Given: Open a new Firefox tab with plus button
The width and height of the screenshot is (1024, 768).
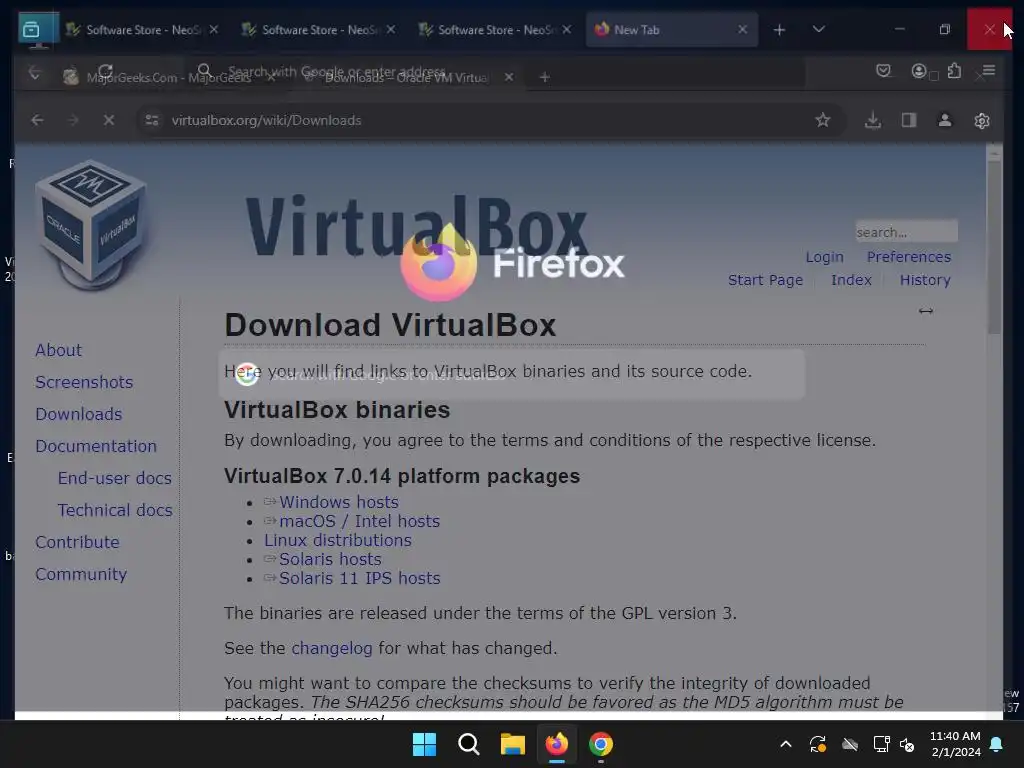Looking at the screenshot, I should click(x=779, y=29).
